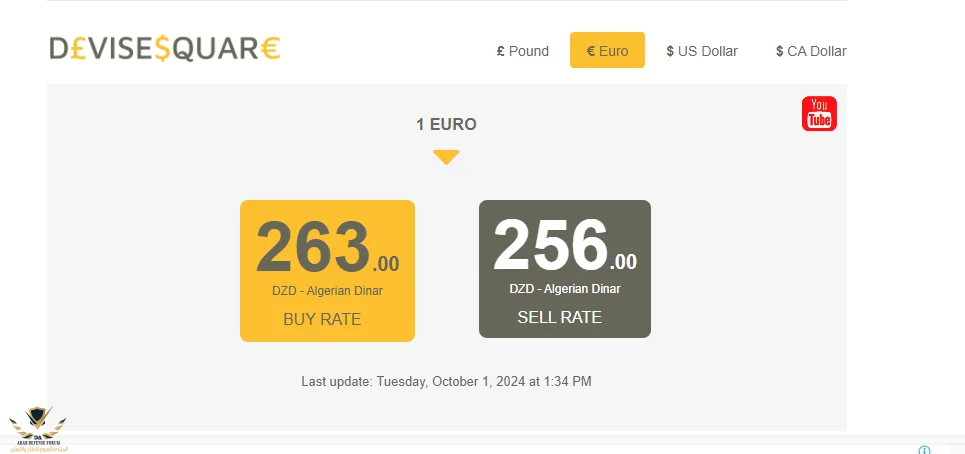Click the 263 buy rate number

(x=313, y=247)
